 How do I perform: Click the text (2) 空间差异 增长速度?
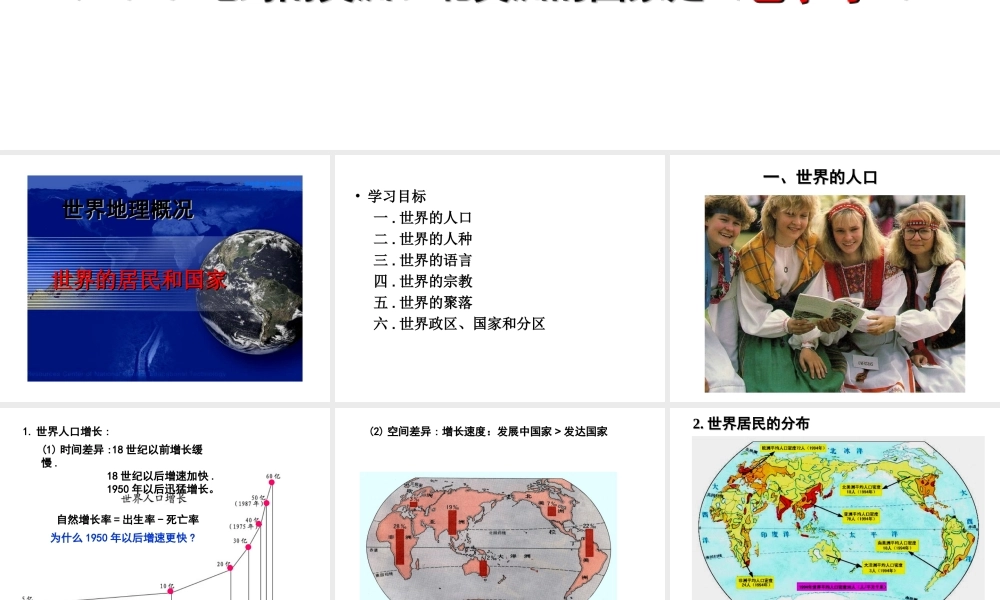tap(489, 432)
